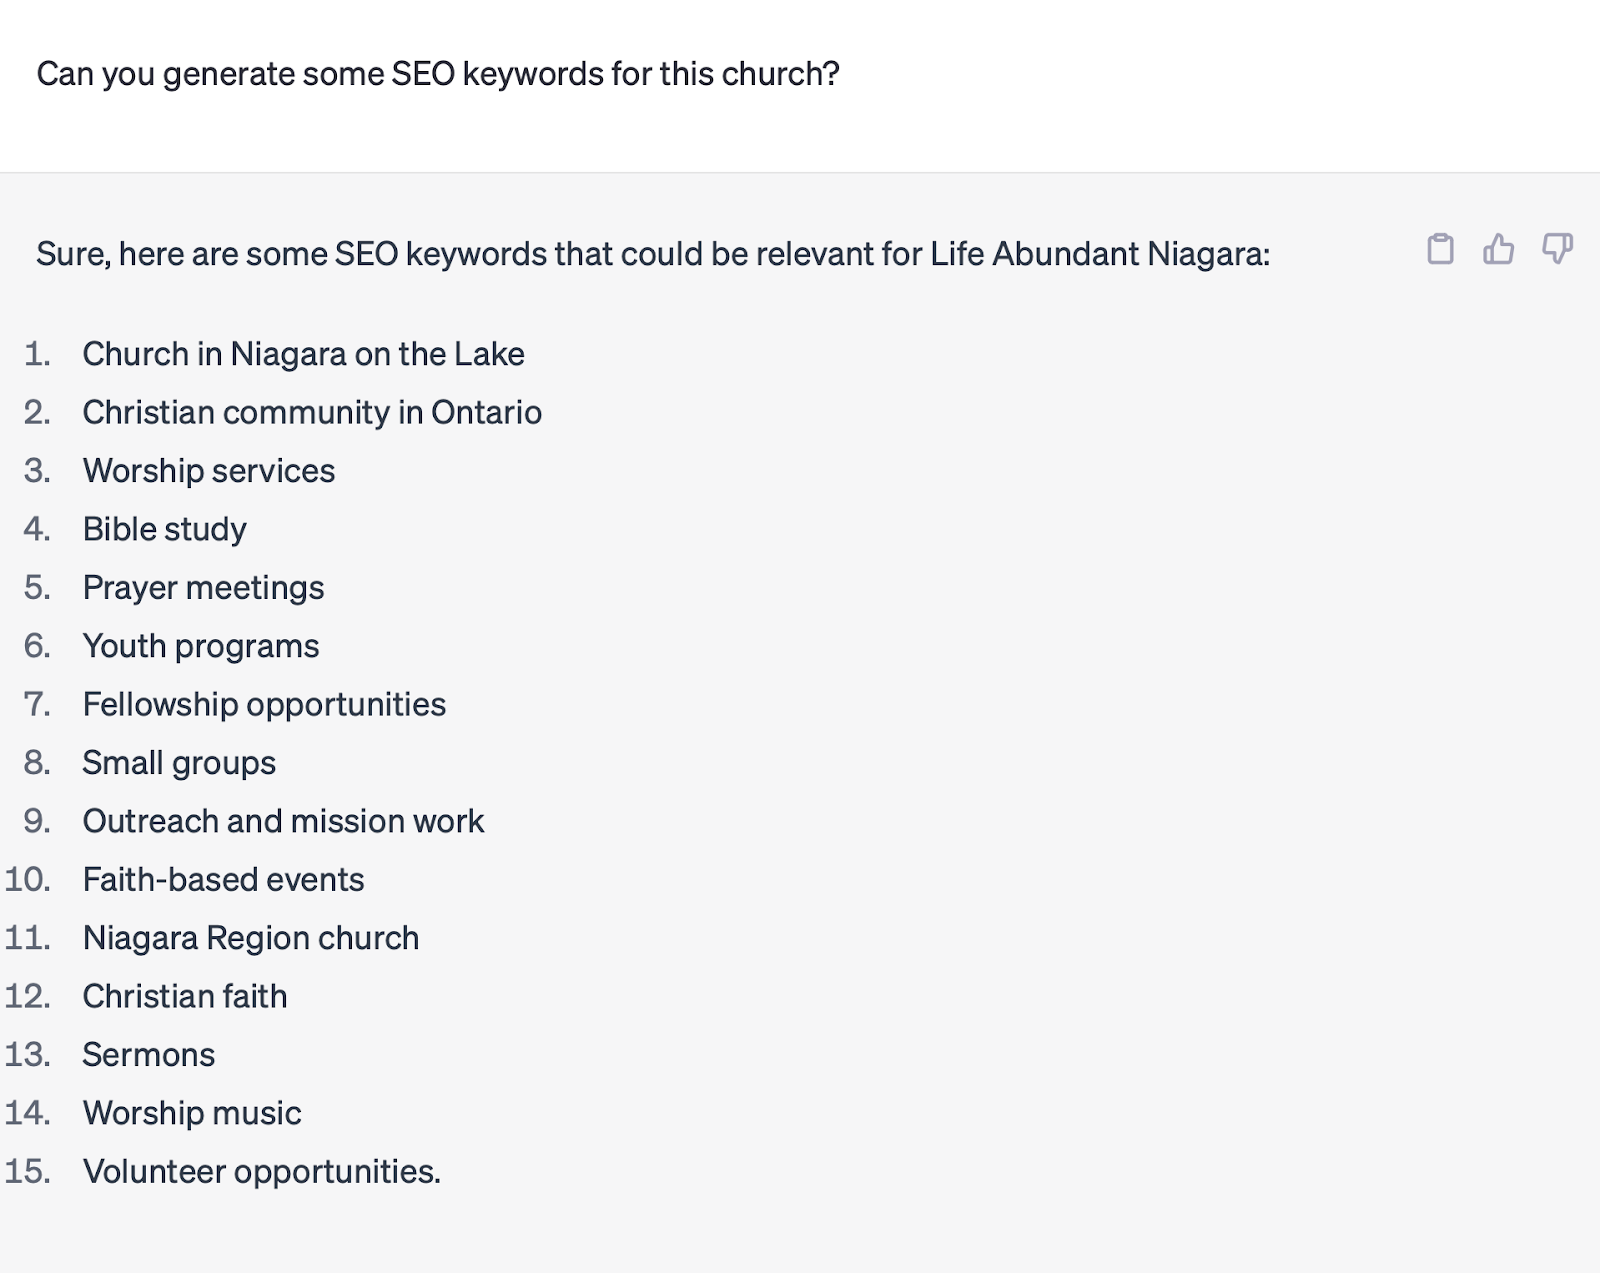
Task: Click the response intro mentioning Life Abundant Niagara
Action: tap(653, 254)
